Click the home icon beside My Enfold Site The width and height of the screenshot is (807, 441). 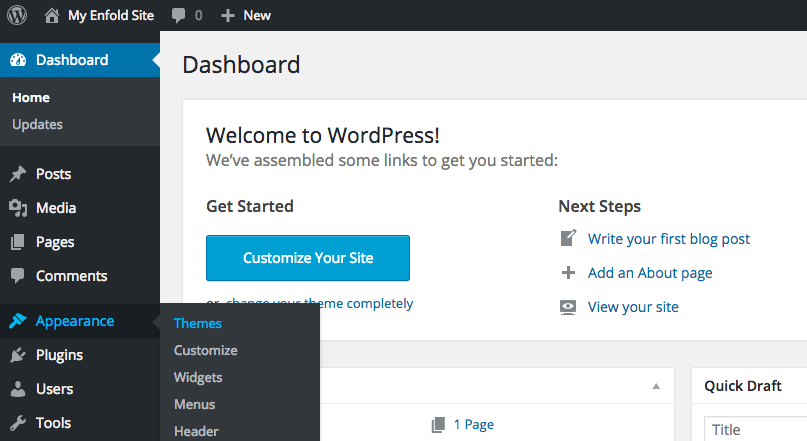(x=51, y=15)
